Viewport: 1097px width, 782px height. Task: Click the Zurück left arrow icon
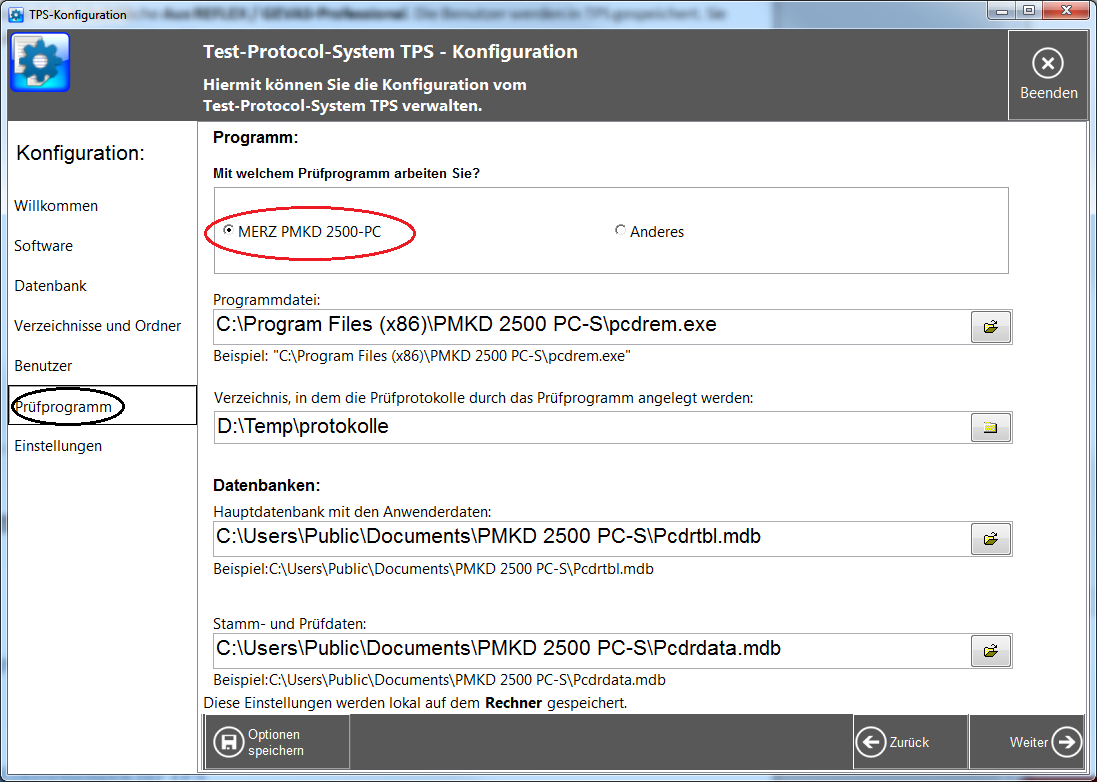(x=871, y=741)
